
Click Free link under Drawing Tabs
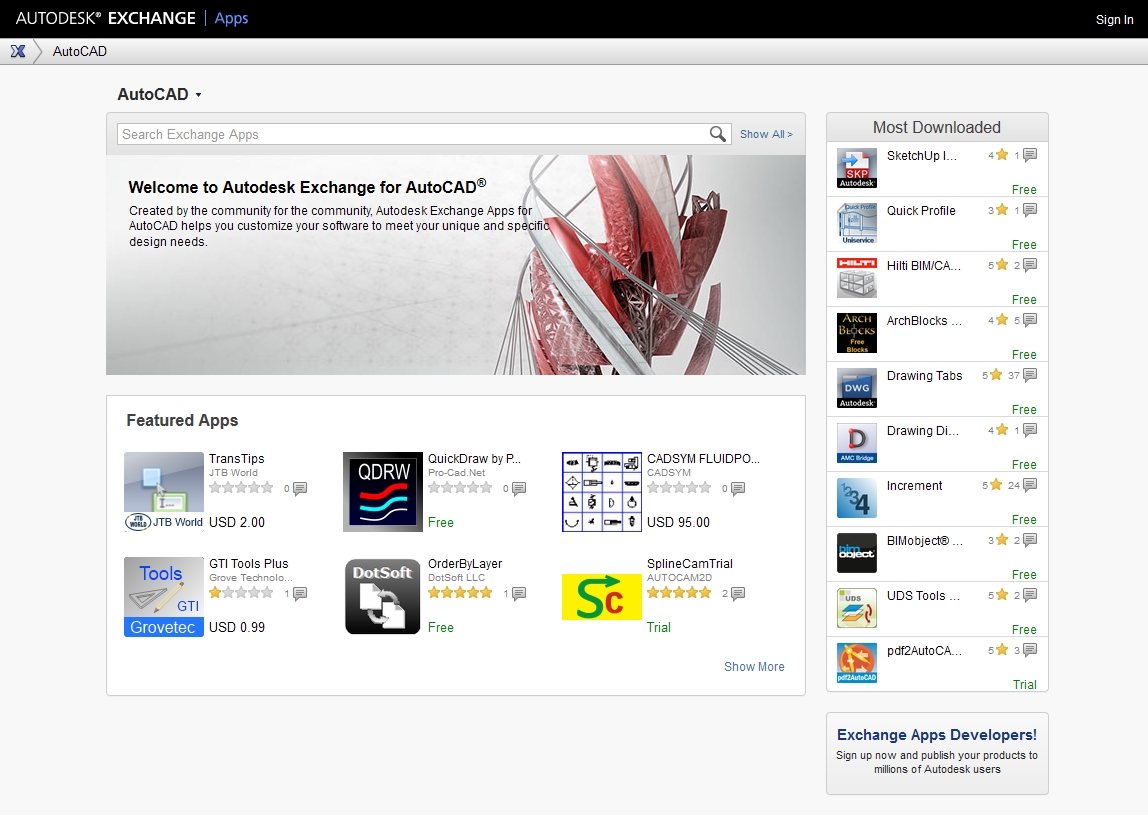1025,409
